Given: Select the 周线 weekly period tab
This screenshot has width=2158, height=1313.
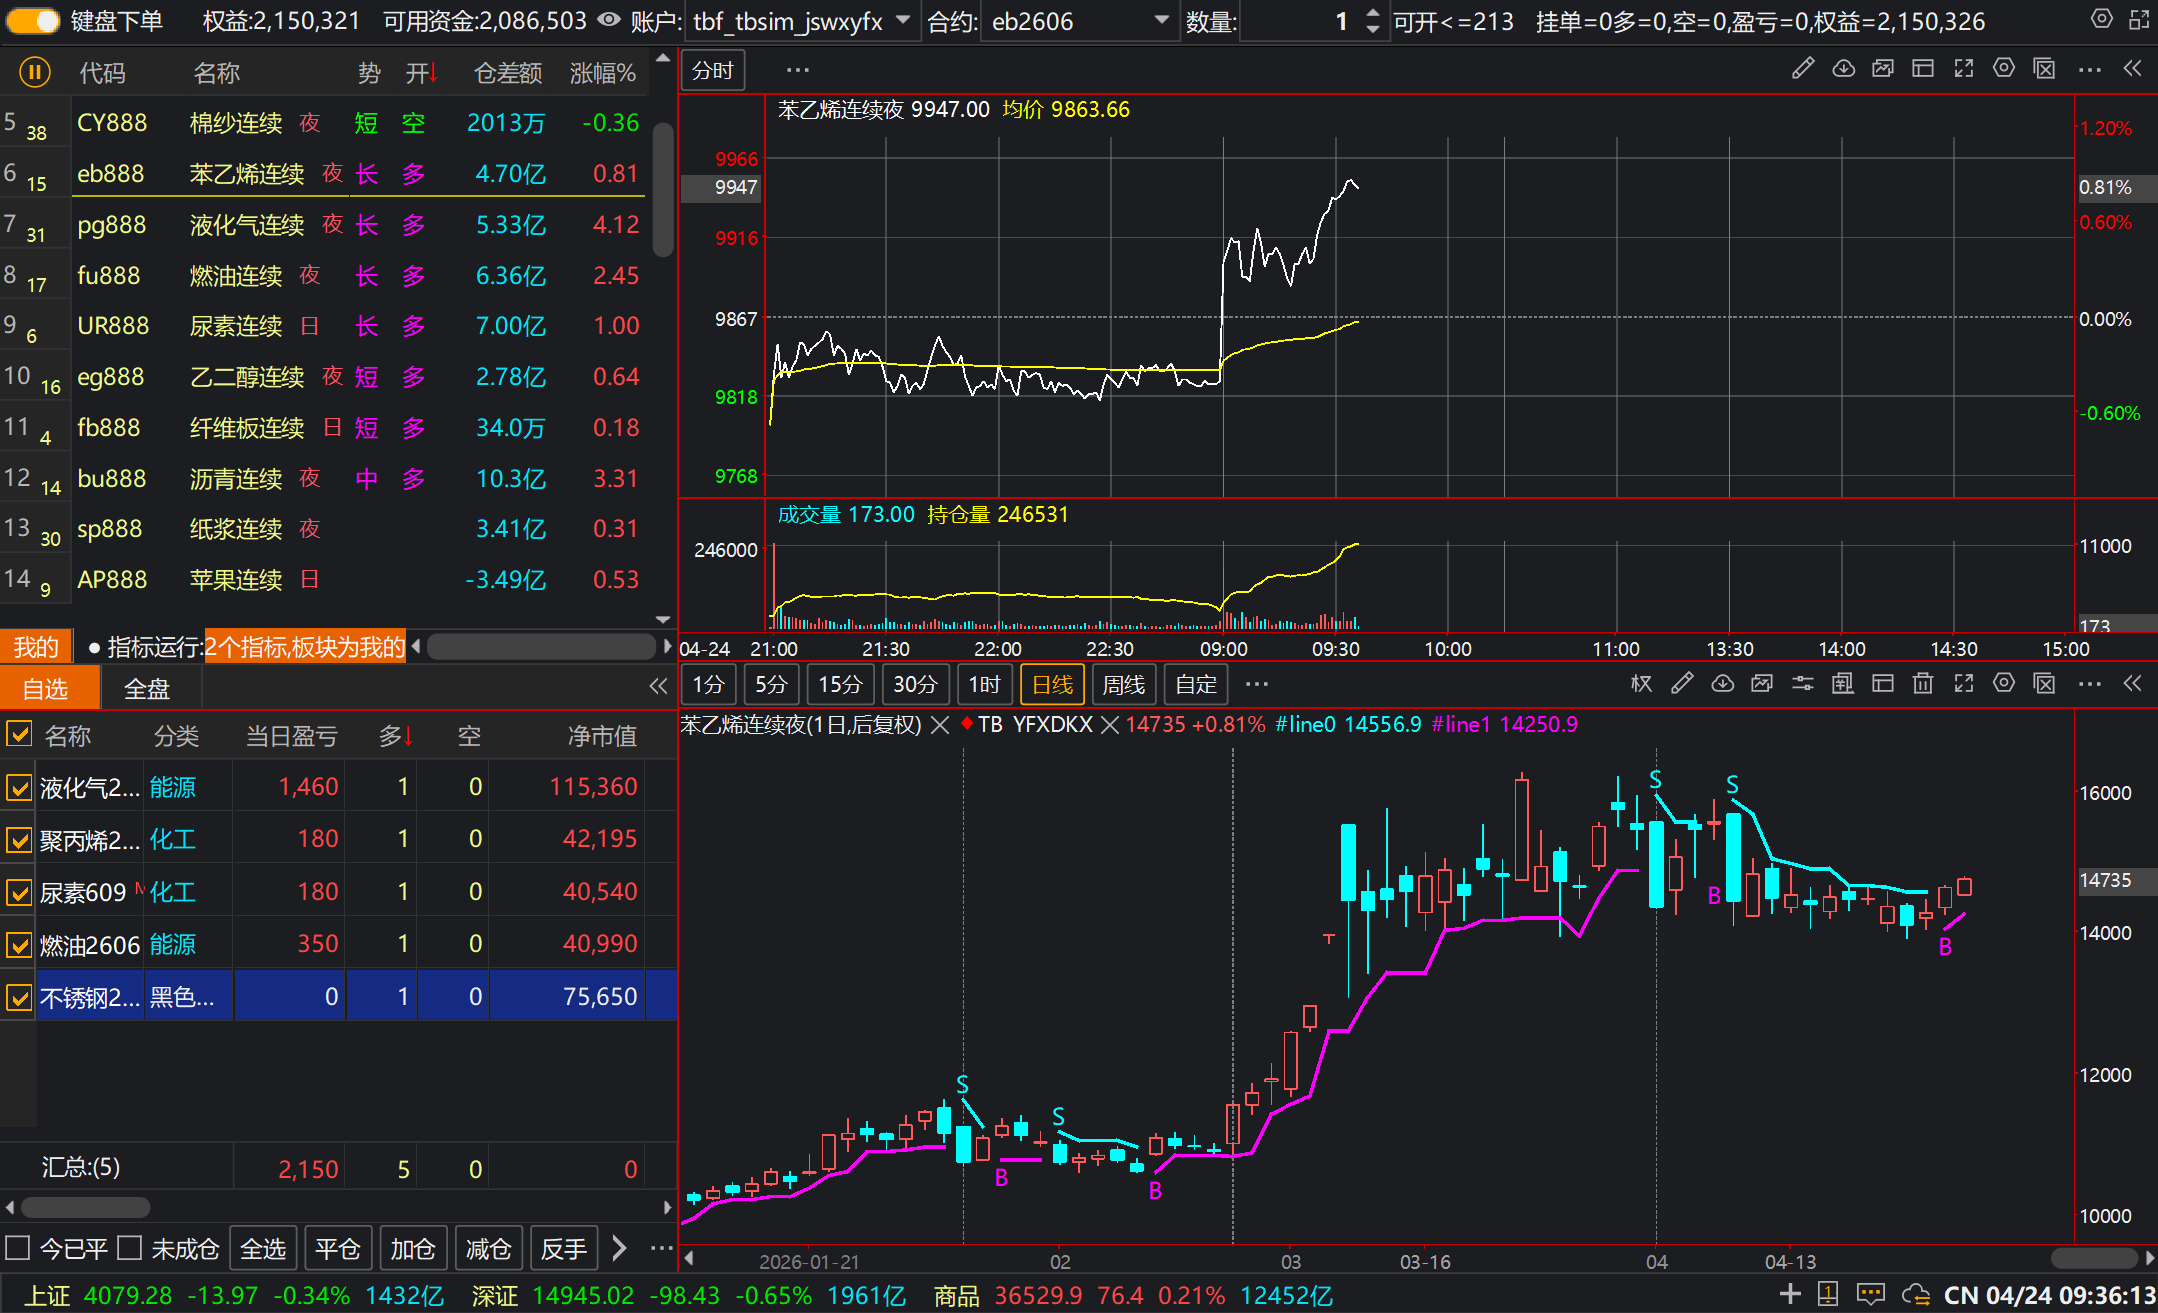Looking at the screenshot, I should [1123, 685].
